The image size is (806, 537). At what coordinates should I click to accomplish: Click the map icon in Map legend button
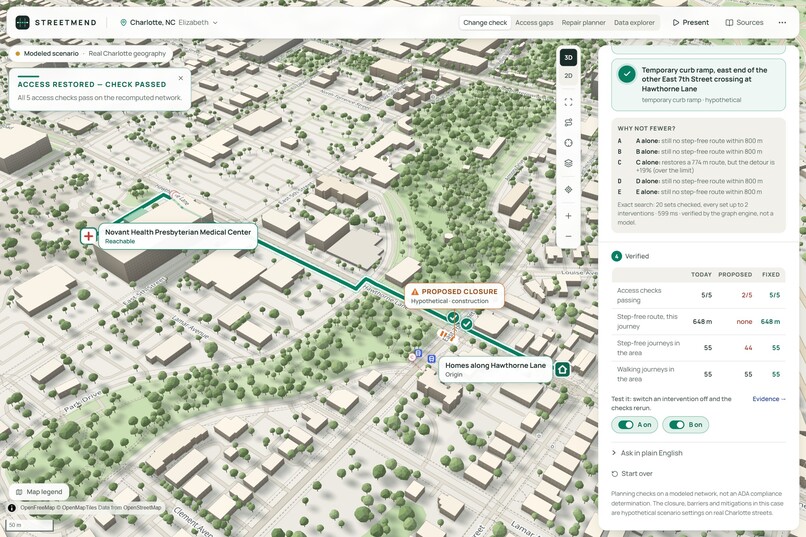tap(19, 492)
